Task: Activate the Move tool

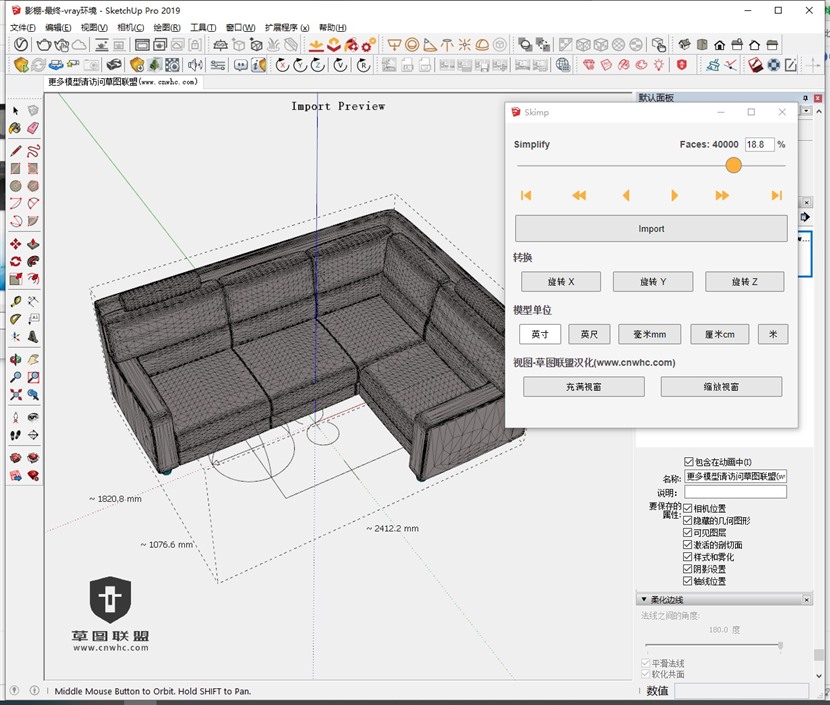Action: point(15,244)
